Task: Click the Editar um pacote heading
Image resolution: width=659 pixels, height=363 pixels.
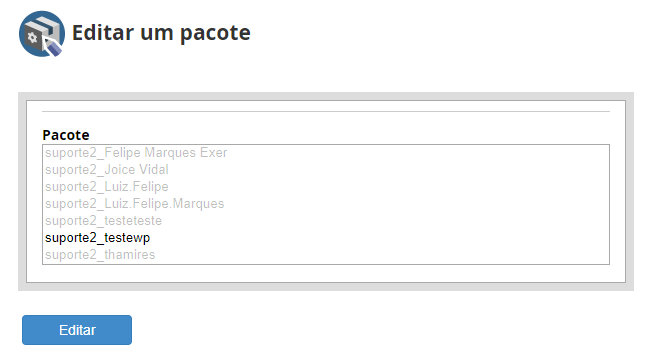Action: click(161, 33)
